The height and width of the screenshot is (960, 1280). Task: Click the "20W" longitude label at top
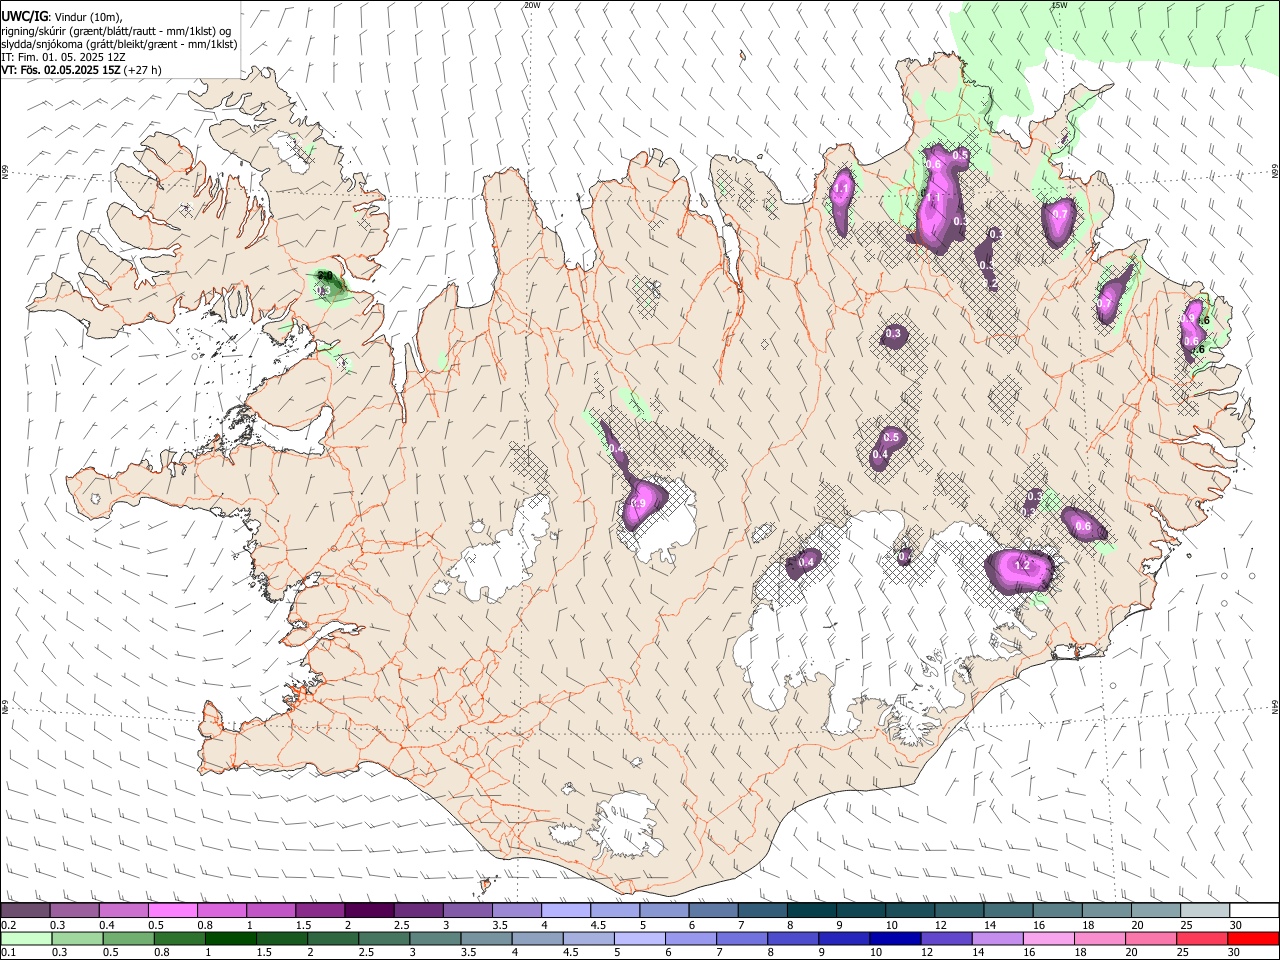point(532,5)
